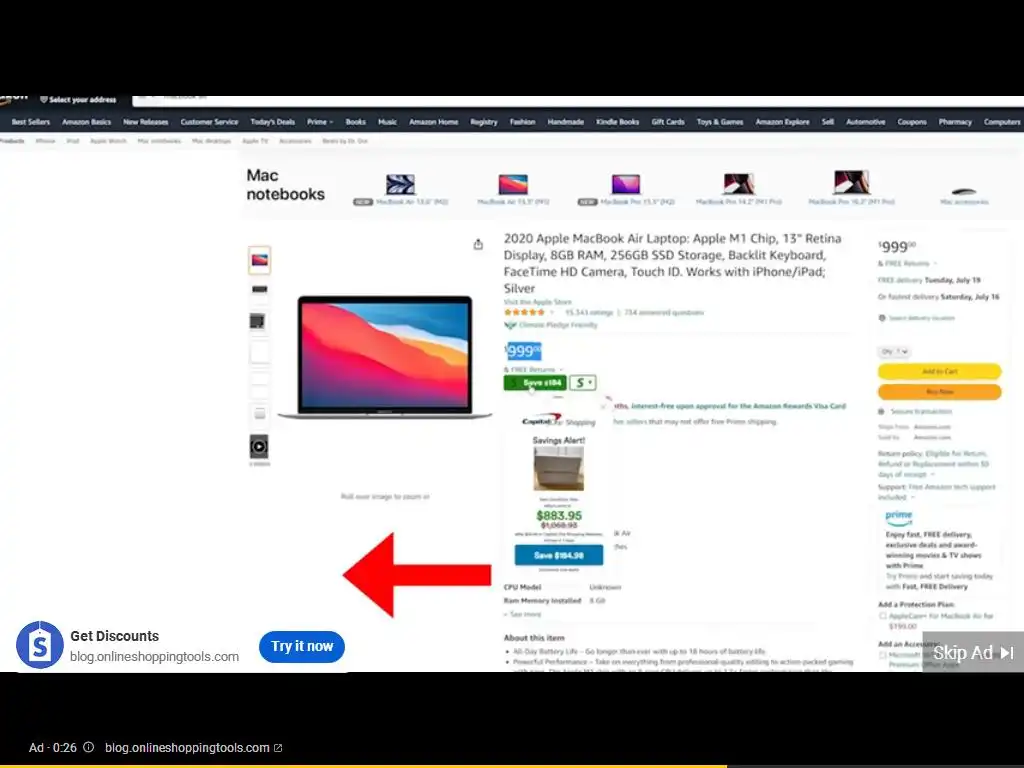Select the third product thumbnail
1024x768 pixels.
pos(258,321)
